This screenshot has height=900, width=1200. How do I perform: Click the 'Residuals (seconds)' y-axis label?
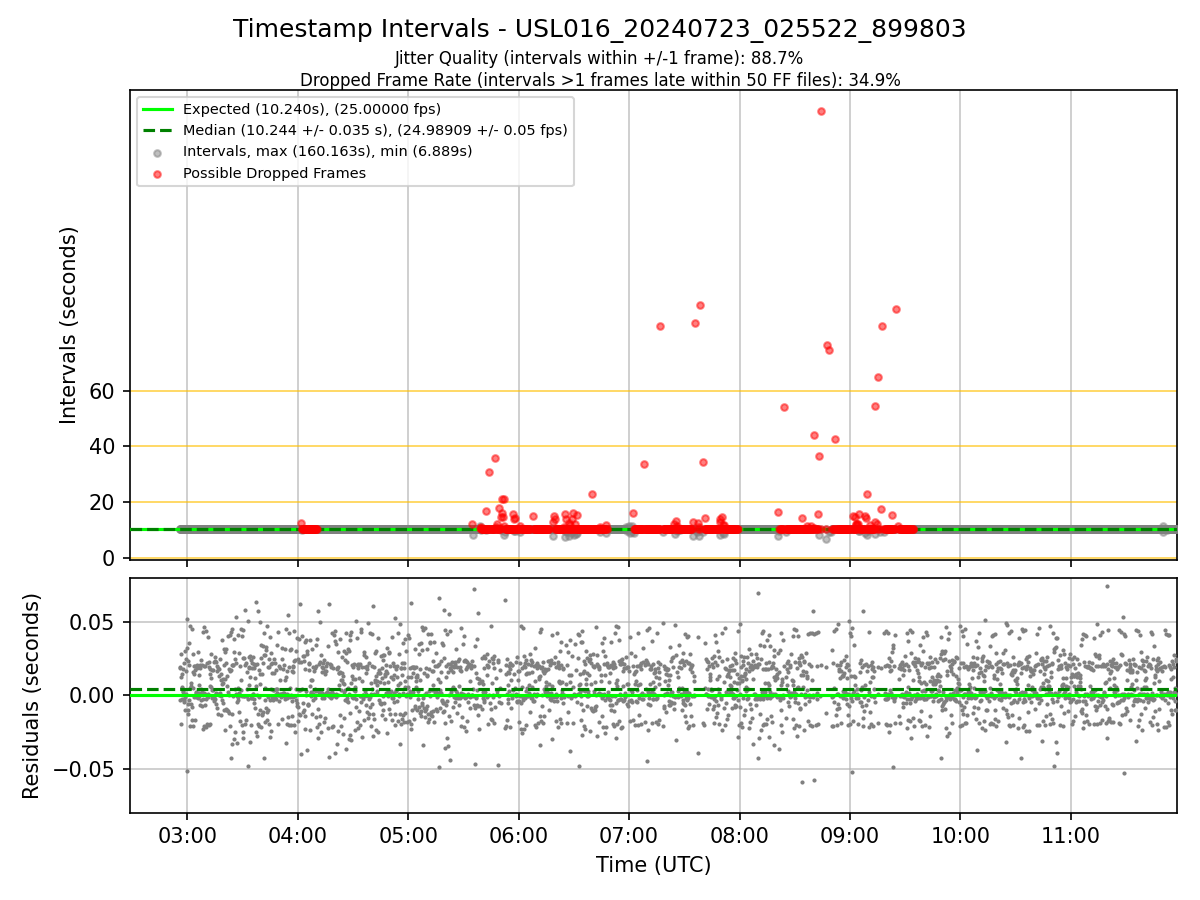[32, 696]
